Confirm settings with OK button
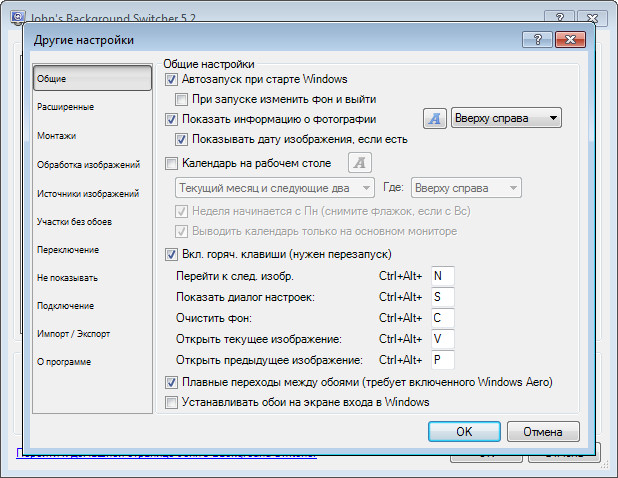618x478 pixels. [464, 432]
